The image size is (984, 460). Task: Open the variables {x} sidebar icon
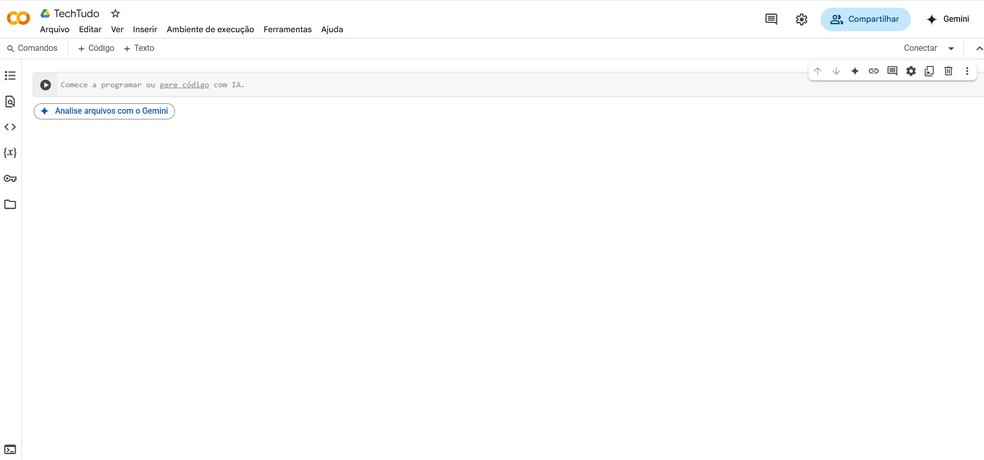pos(10,152)
